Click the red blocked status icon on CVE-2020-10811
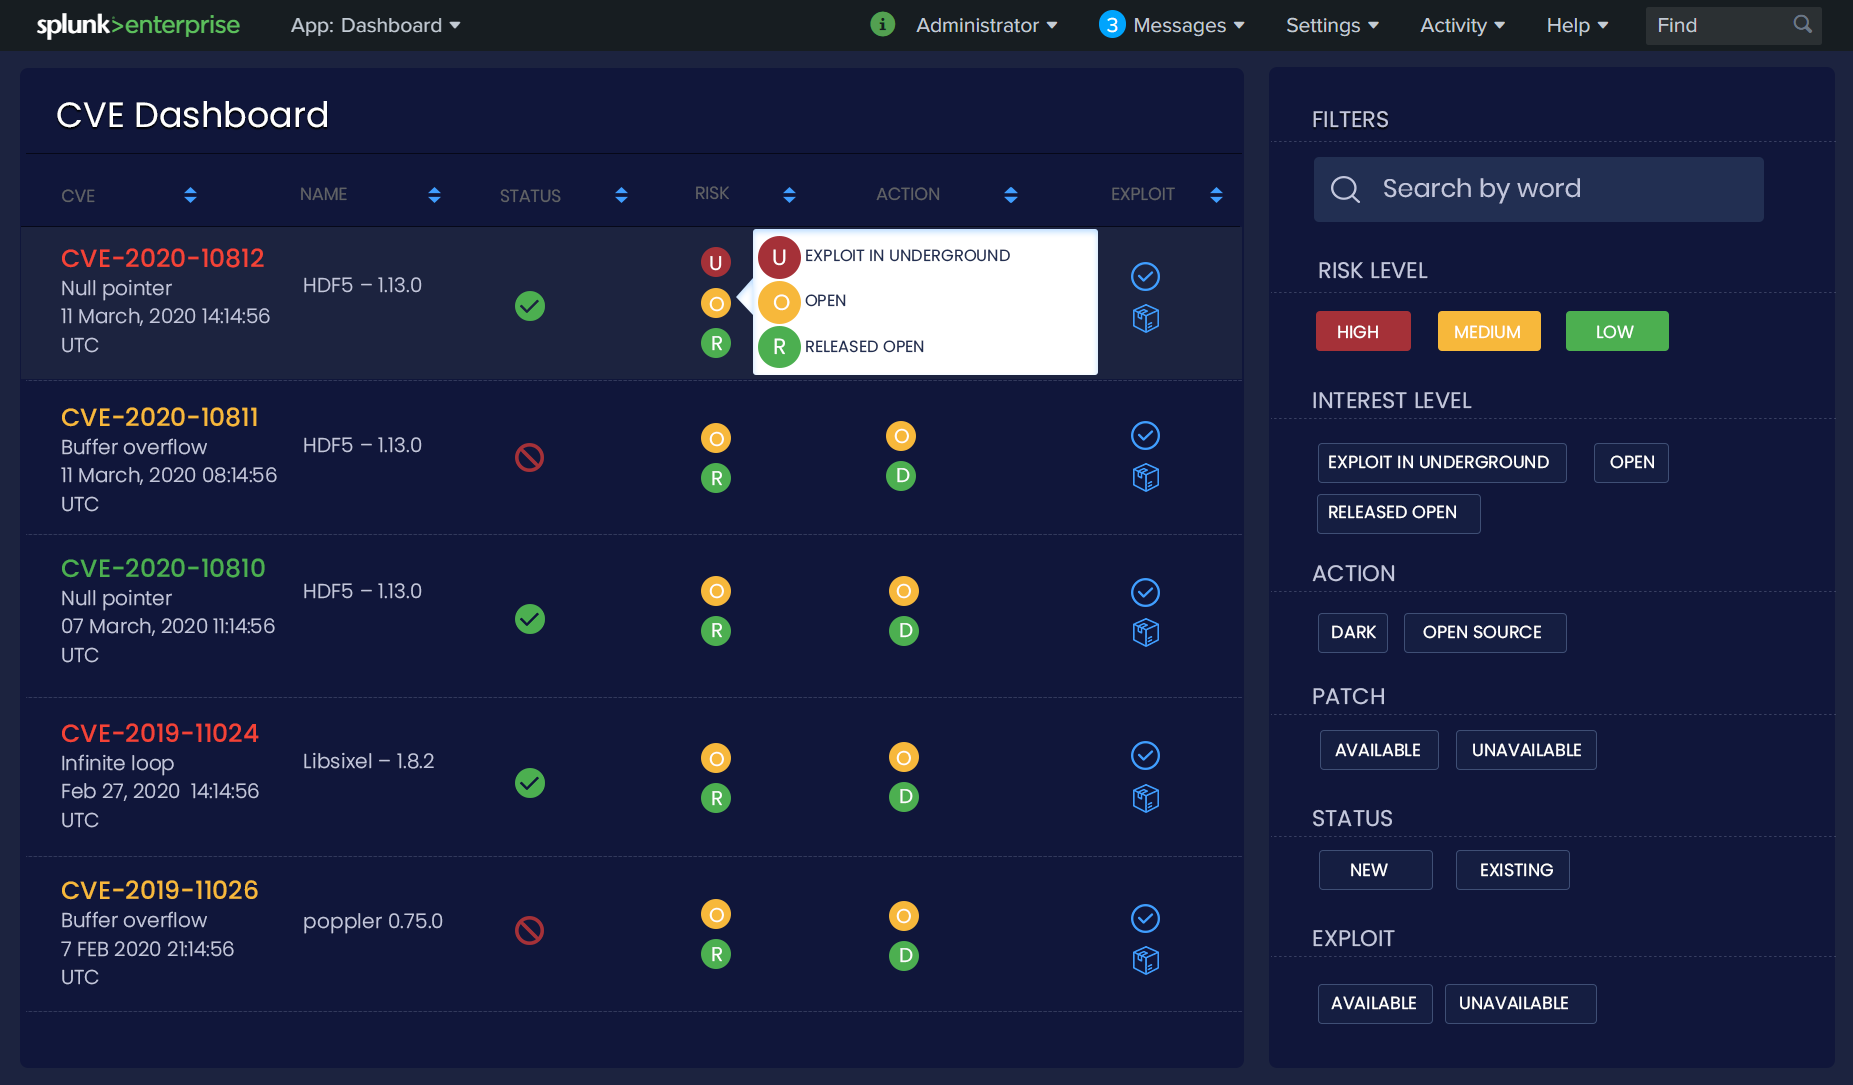This screenshot has height=1085, width=1853. (x=530, y=457)
